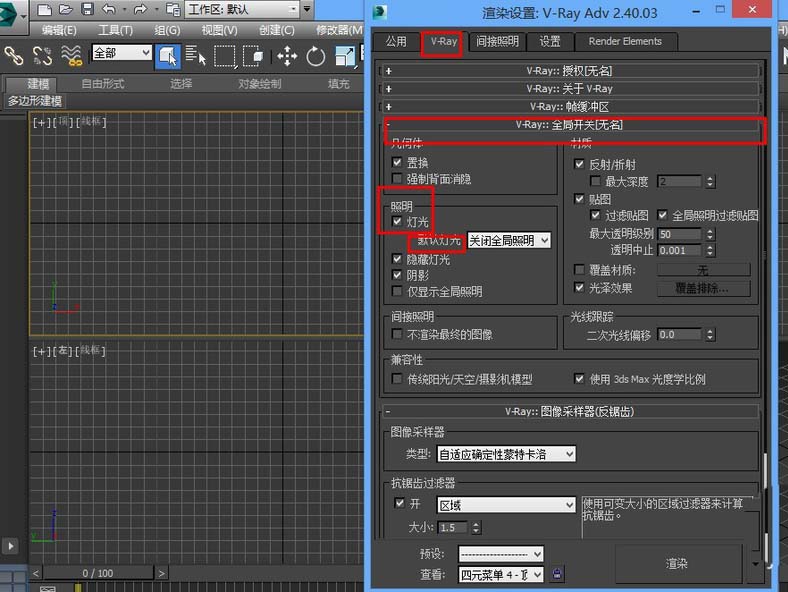Open the 默认灯光 关闭全局照明 dropdown
Image resolution: width=788 pixels, height=592 pixels.
[509, 241]
